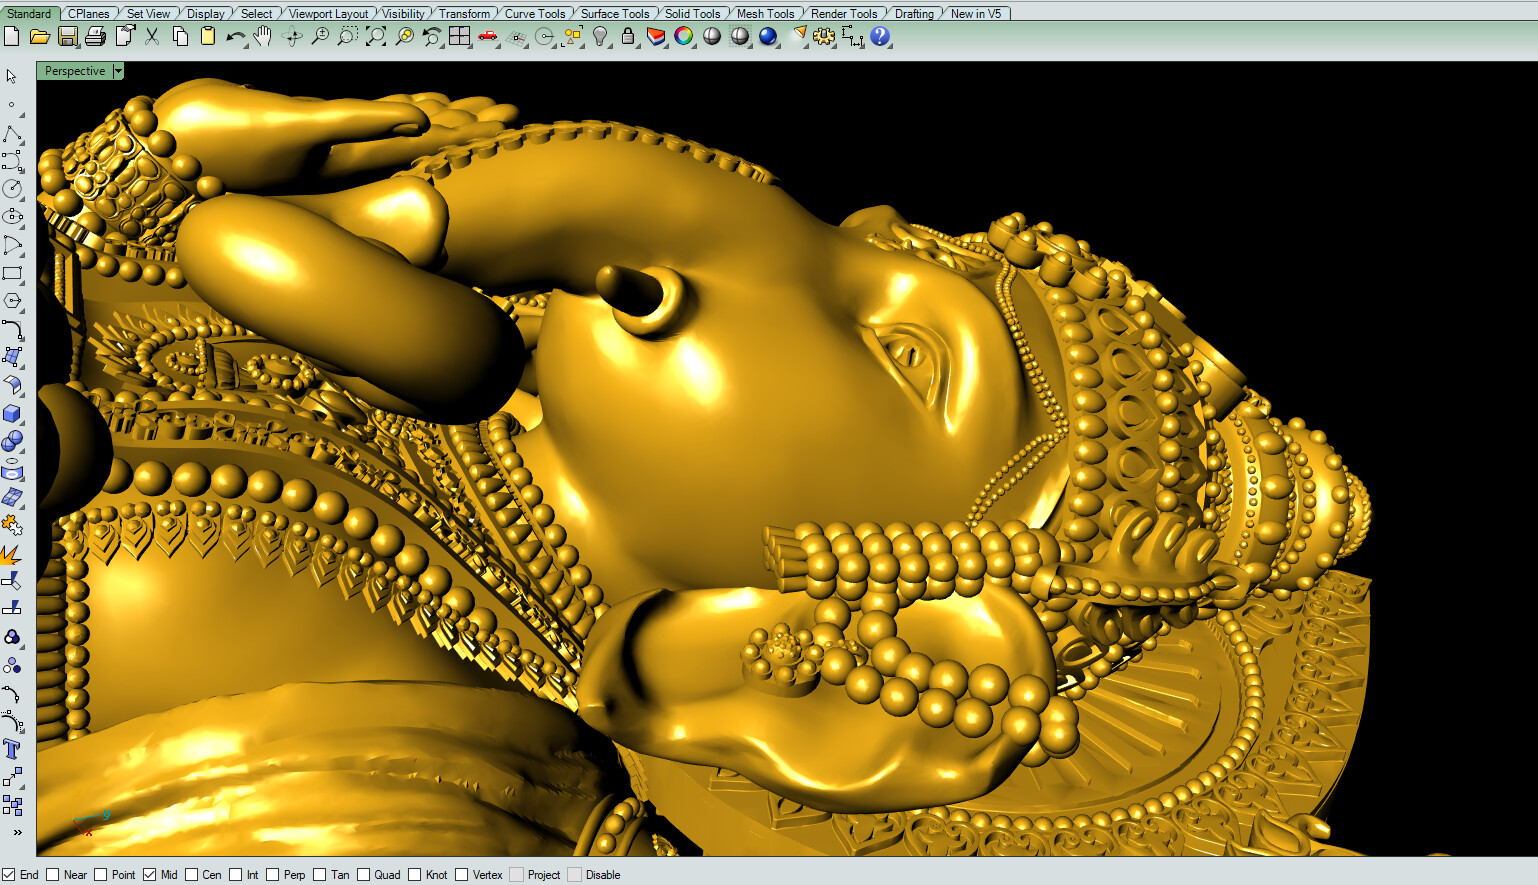Select the Pan View hand tool

click(261, 36)
